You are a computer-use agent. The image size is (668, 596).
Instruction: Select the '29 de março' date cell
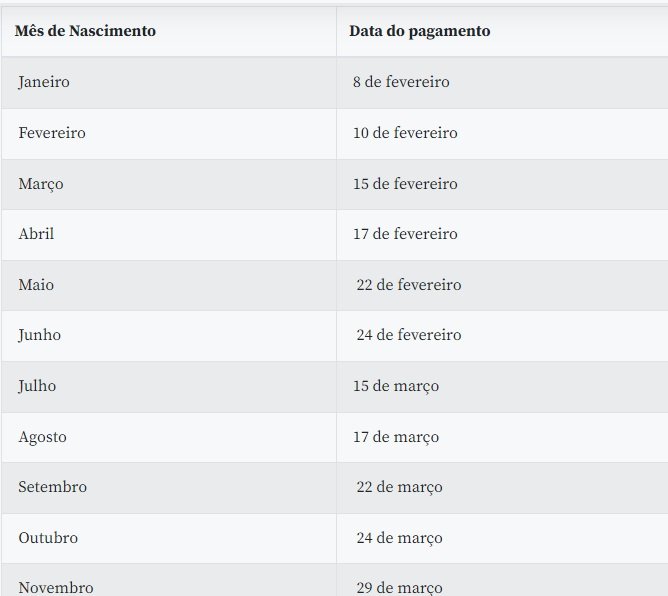pyautogui.click(x=399, y=587)
